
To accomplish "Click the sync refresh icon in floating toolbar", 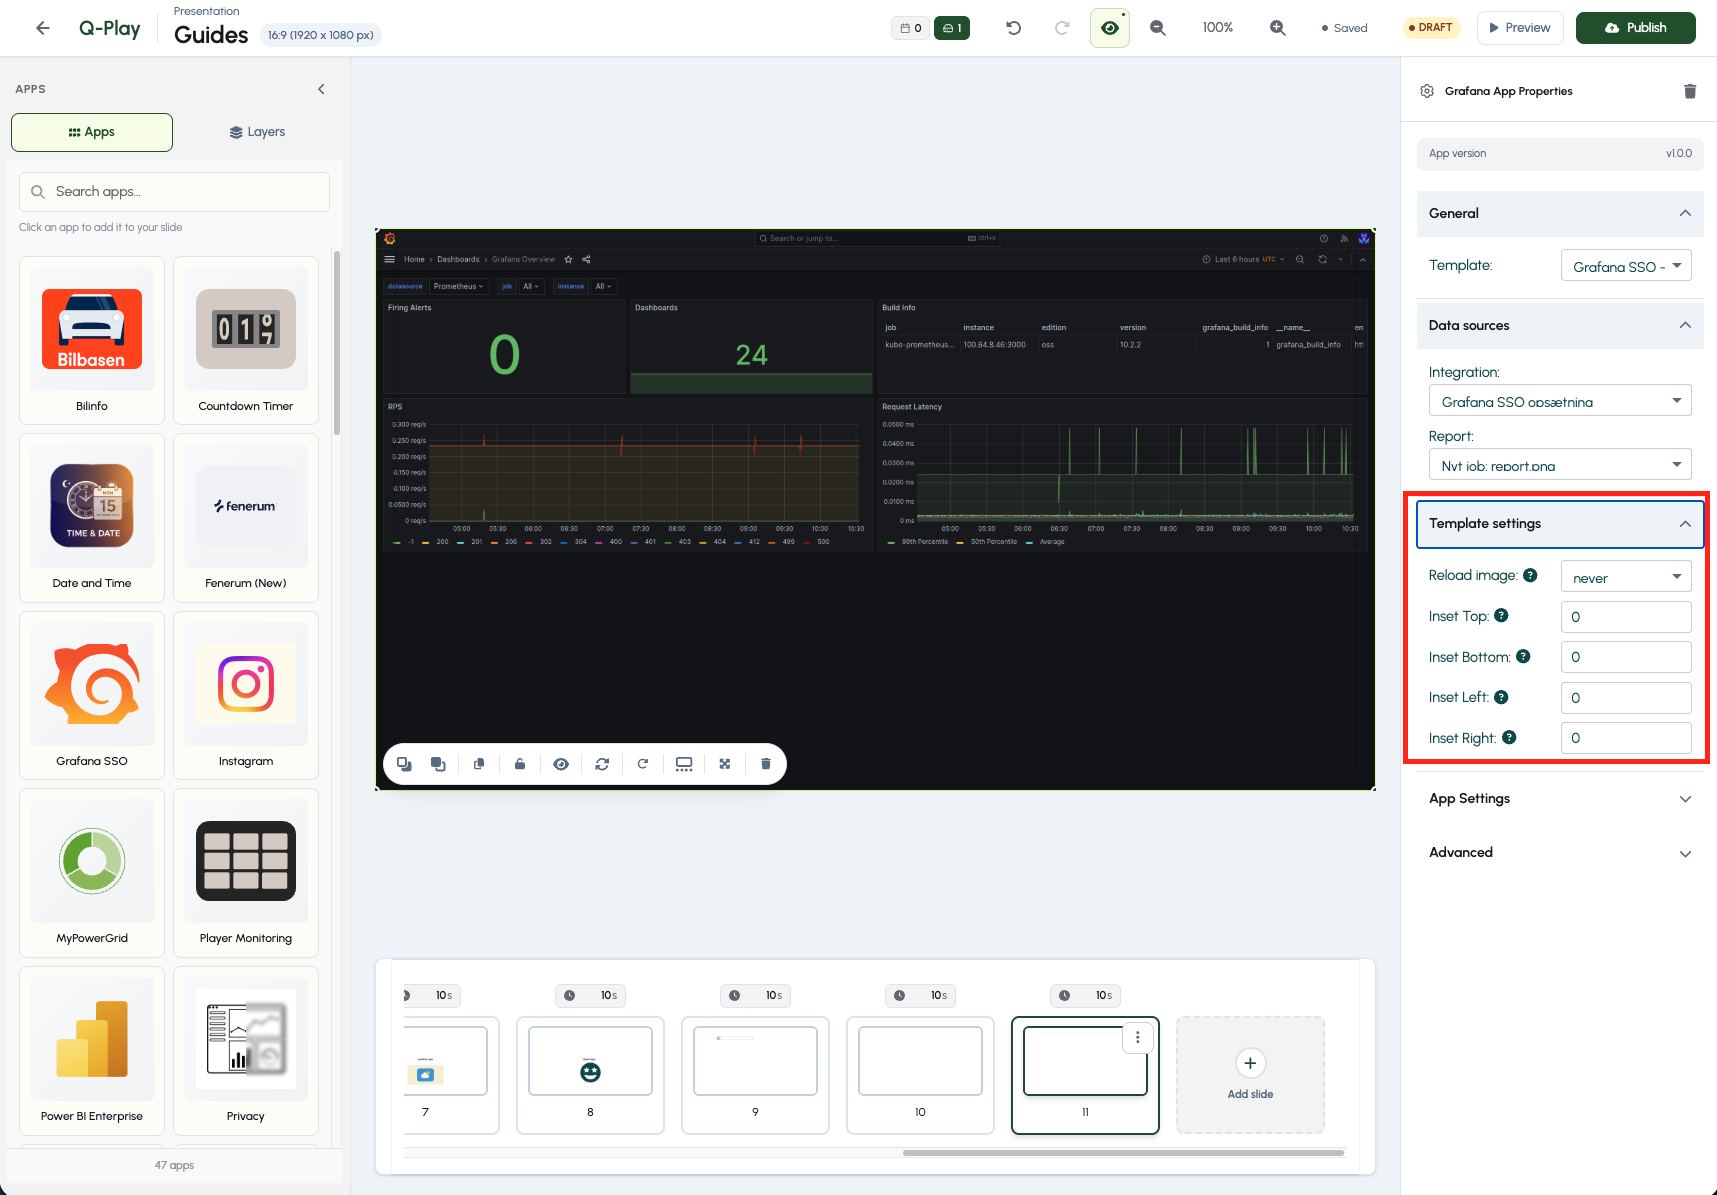I will tap(602, 764).
